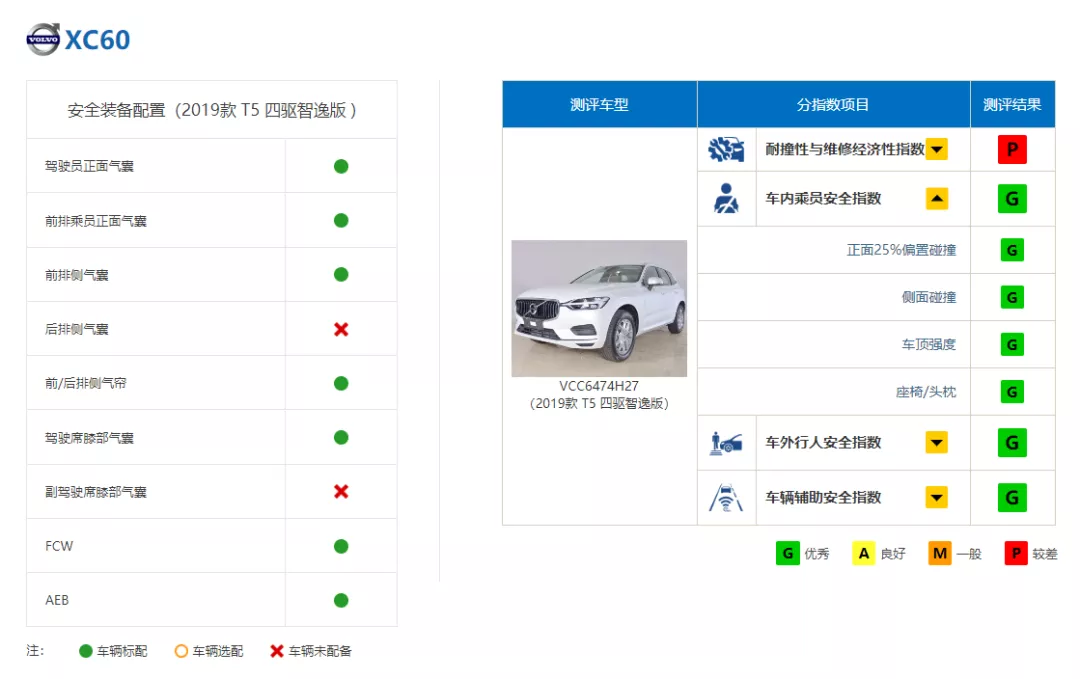Select the 车内乘员安全指数 seatbelt occupant icon
Viewport: 1080px width, 679px height.
click(x=728, y=197)
